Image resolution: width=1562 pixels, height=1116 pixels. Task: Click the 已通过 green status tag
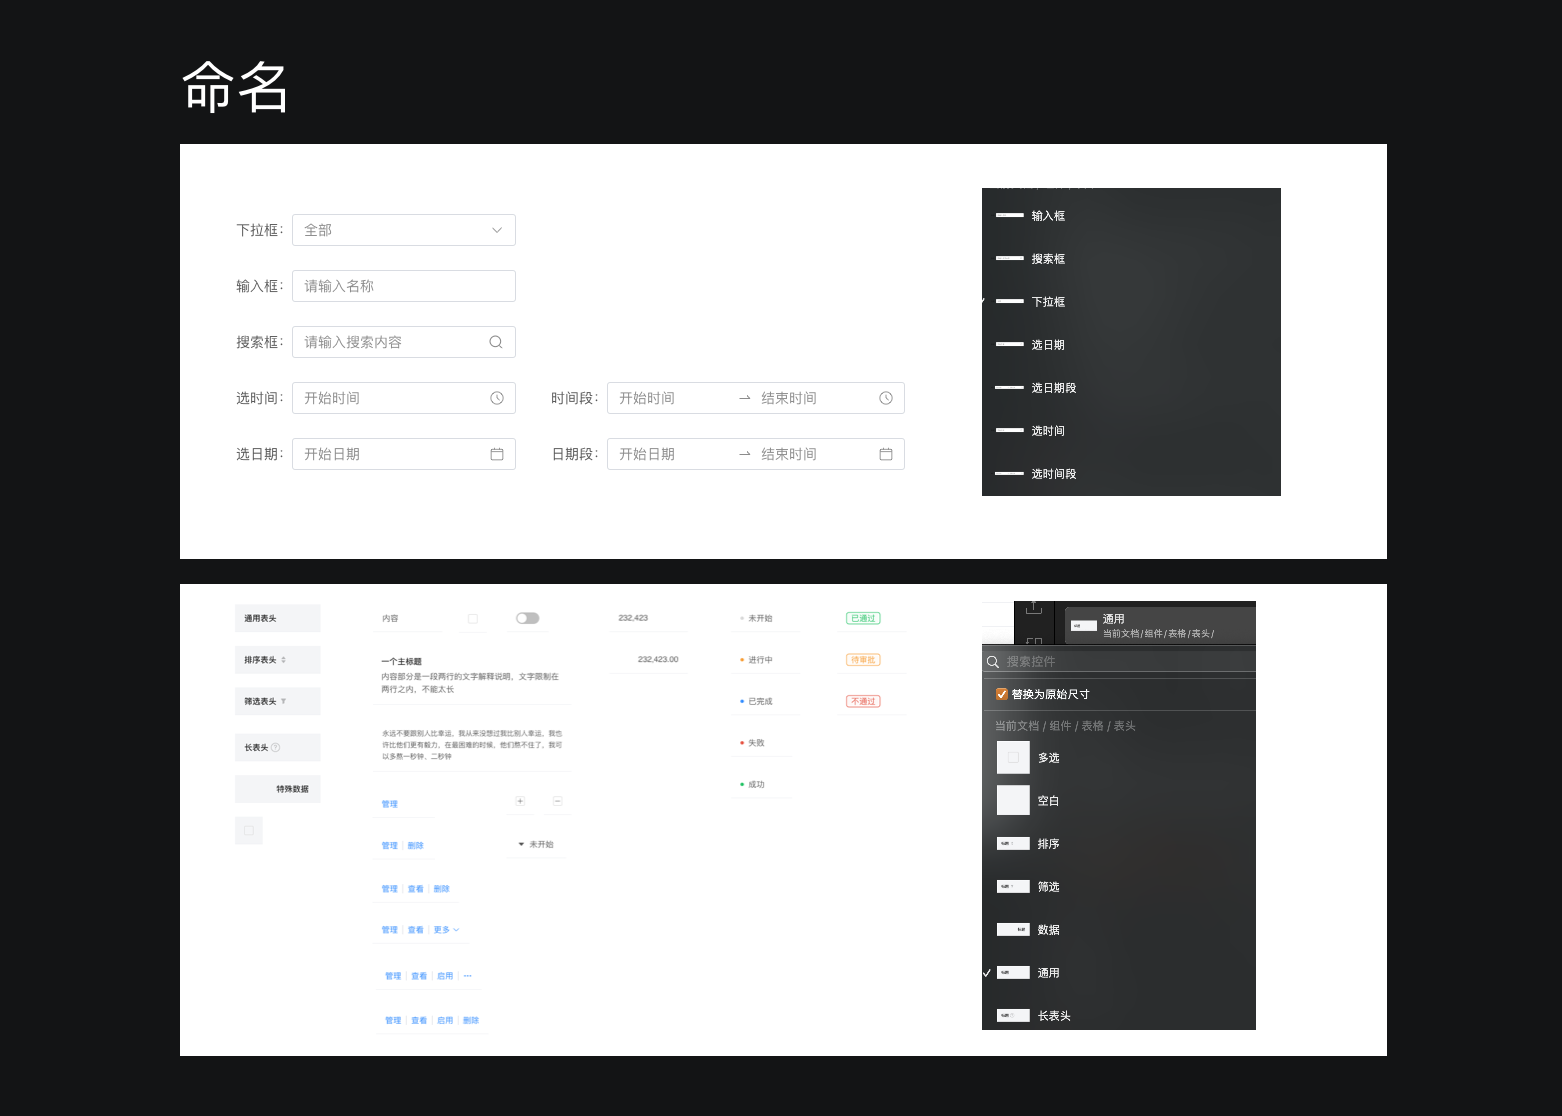(x=862, y=618)
